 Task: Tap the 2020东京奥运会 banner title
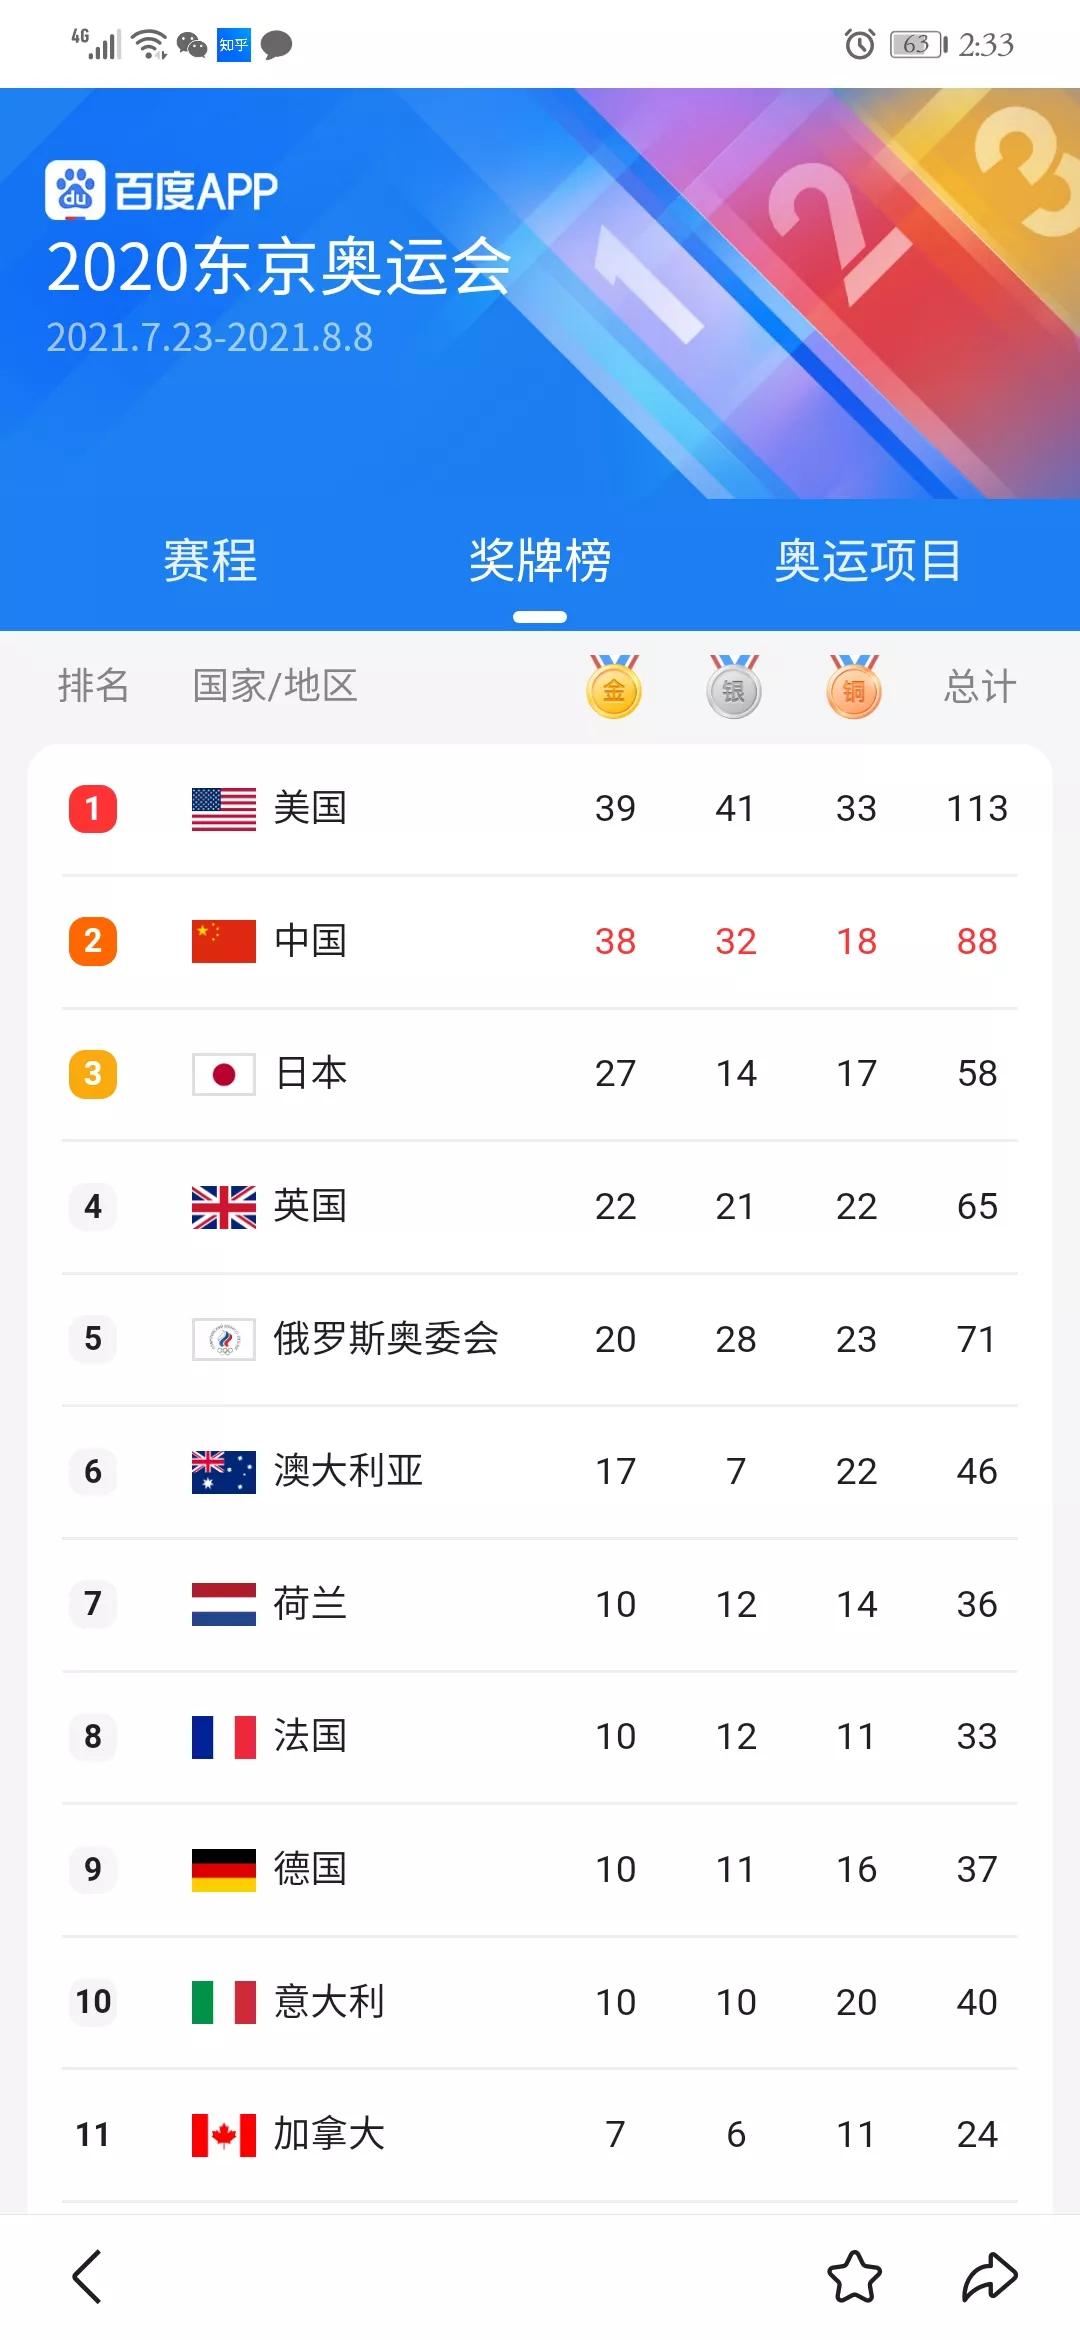279,267
